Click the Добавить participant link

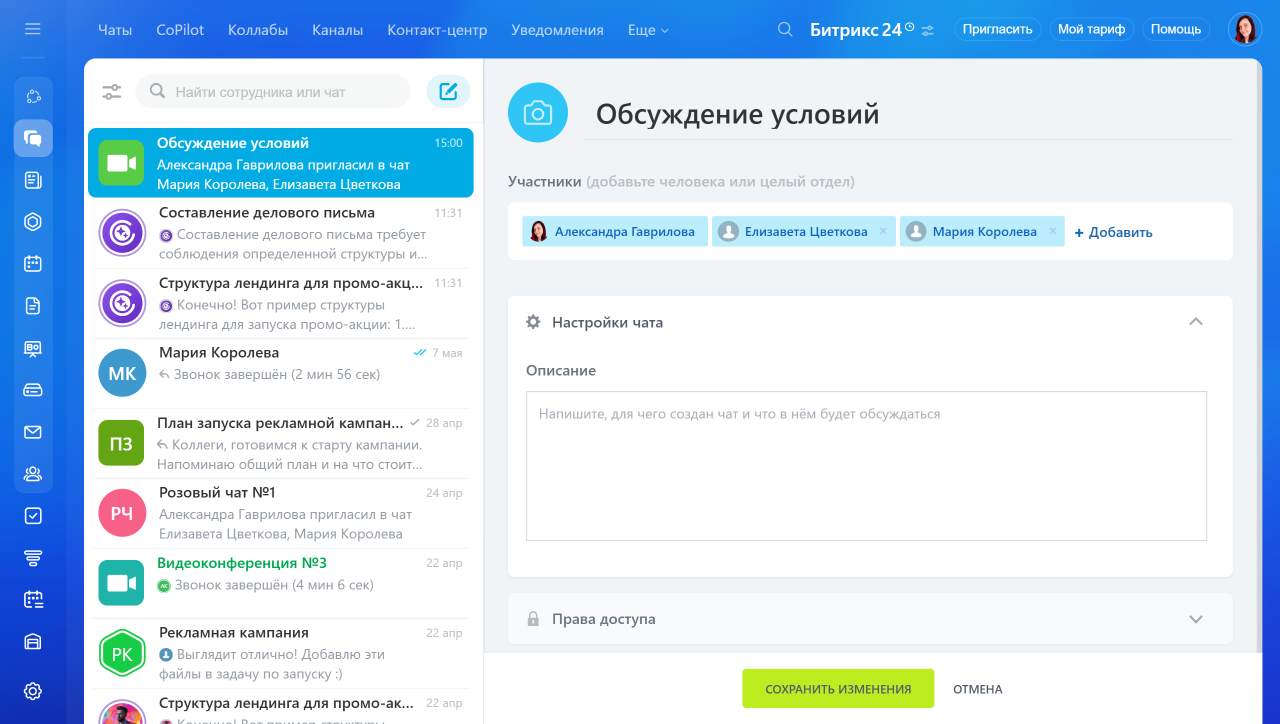pyautogui.click(x=1113, y=232)
